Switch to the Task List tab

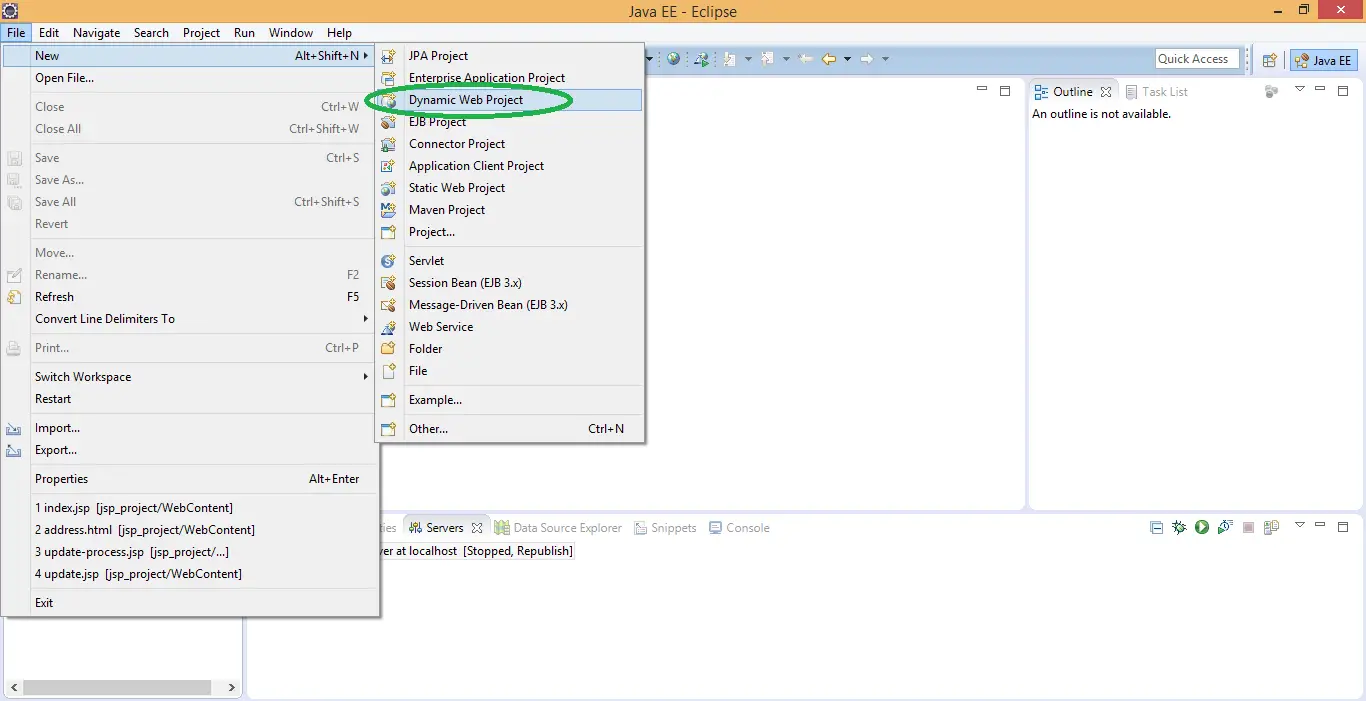point(1157,91)
